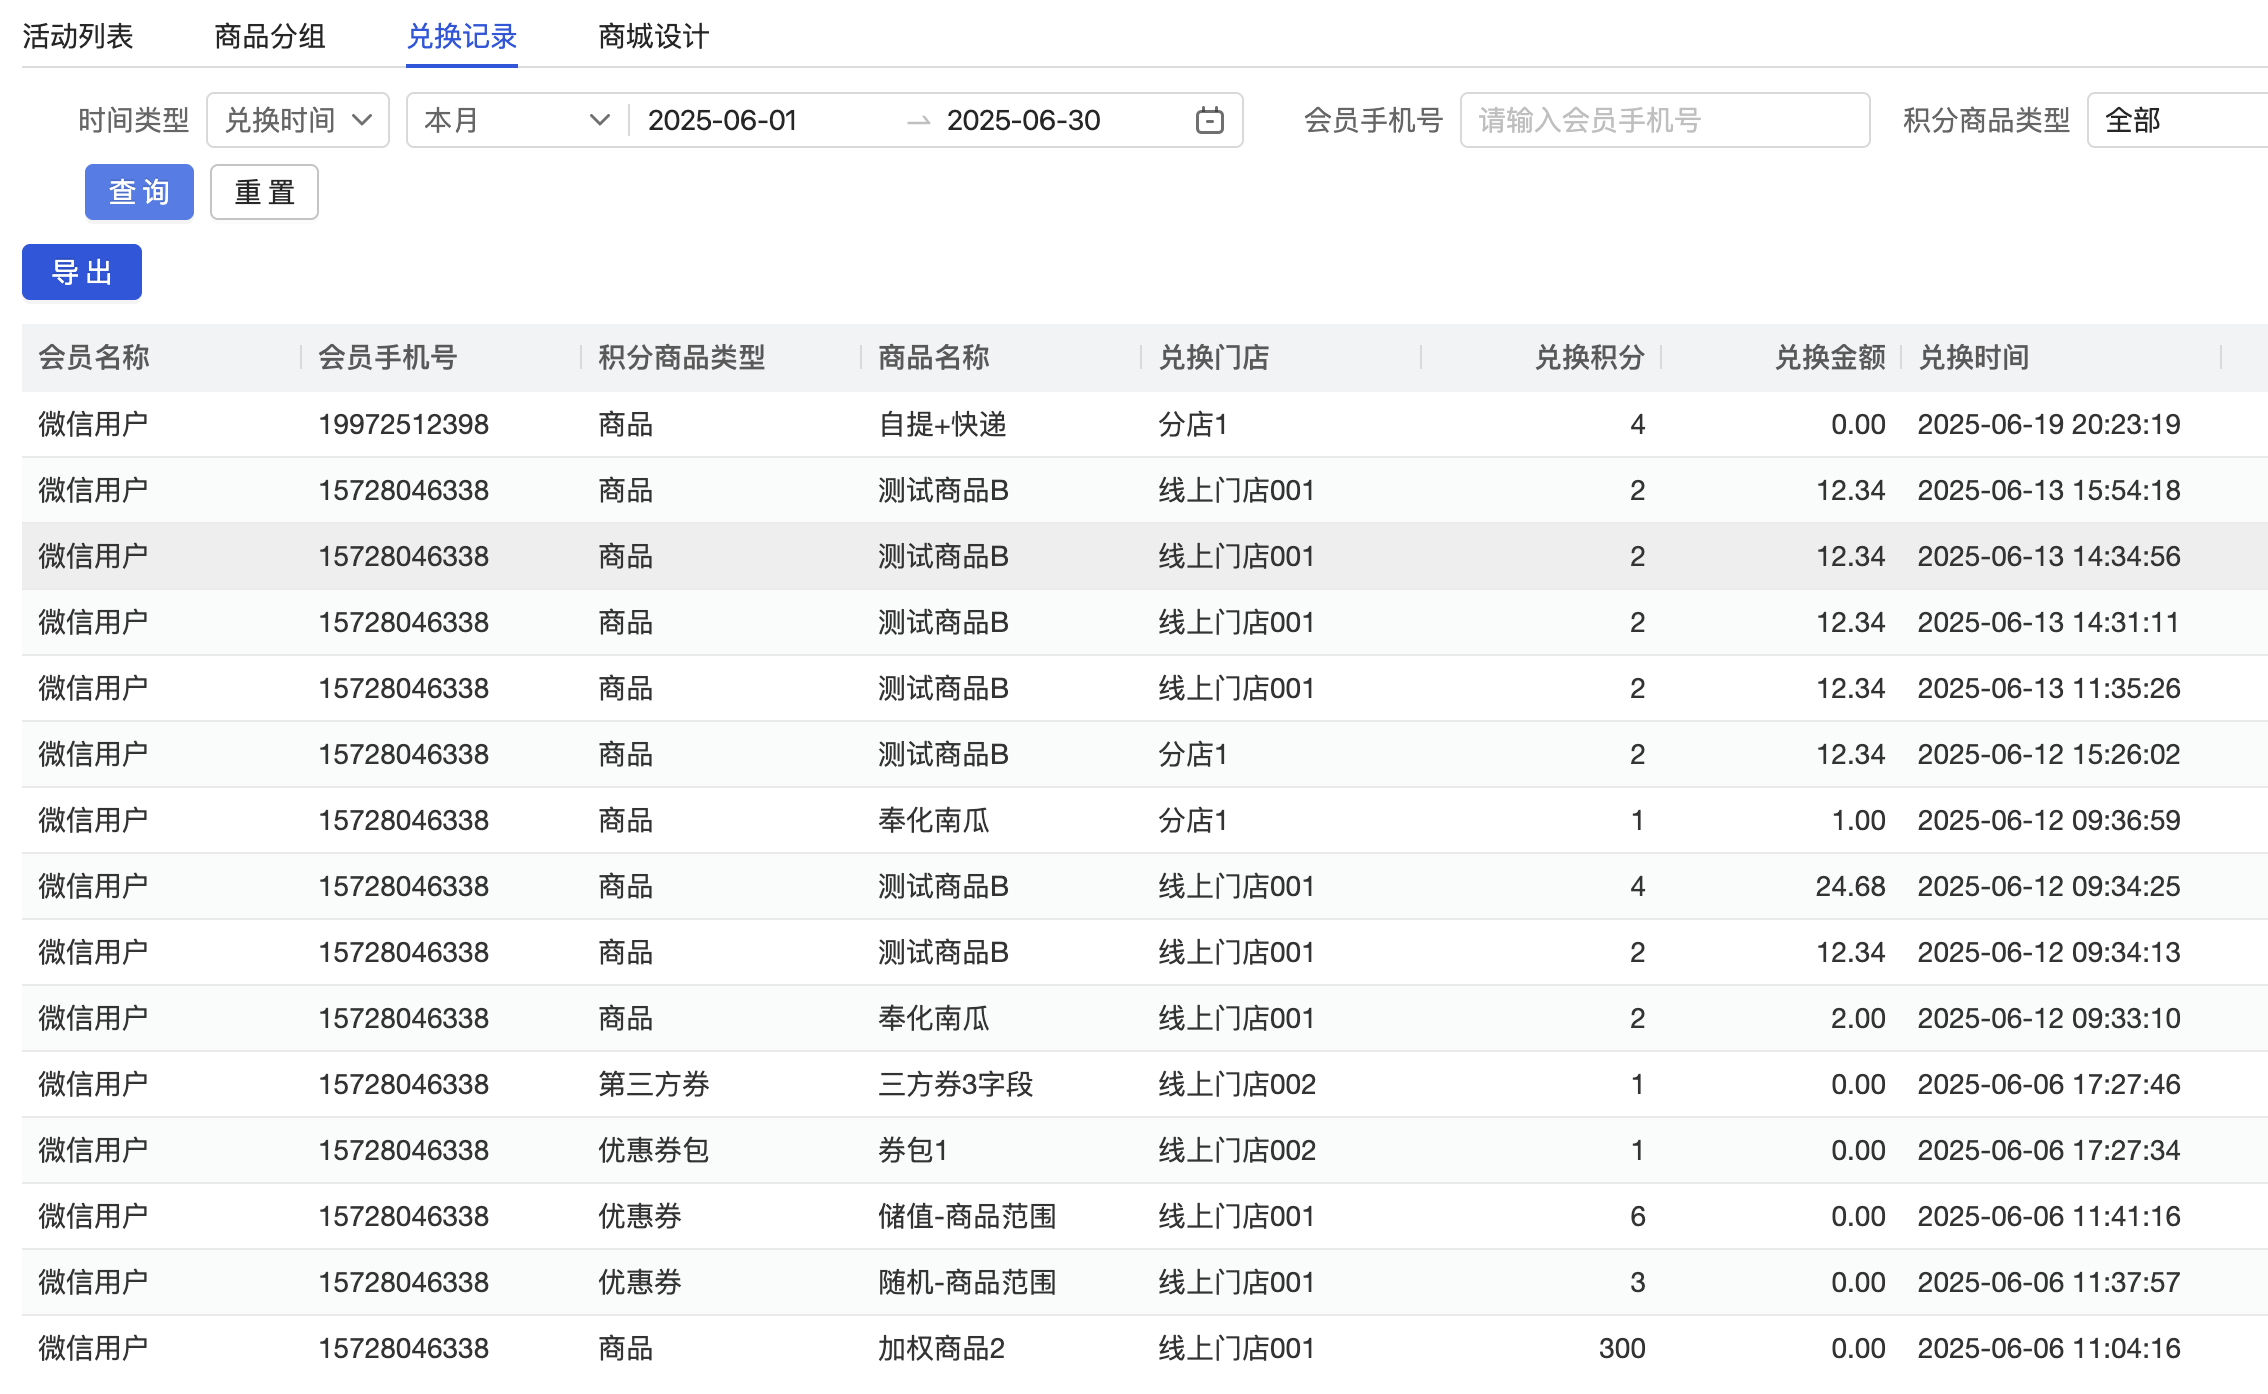2268x1394 pixels.
Task: Click the 商品名称 column header
Action: (934, 357)
